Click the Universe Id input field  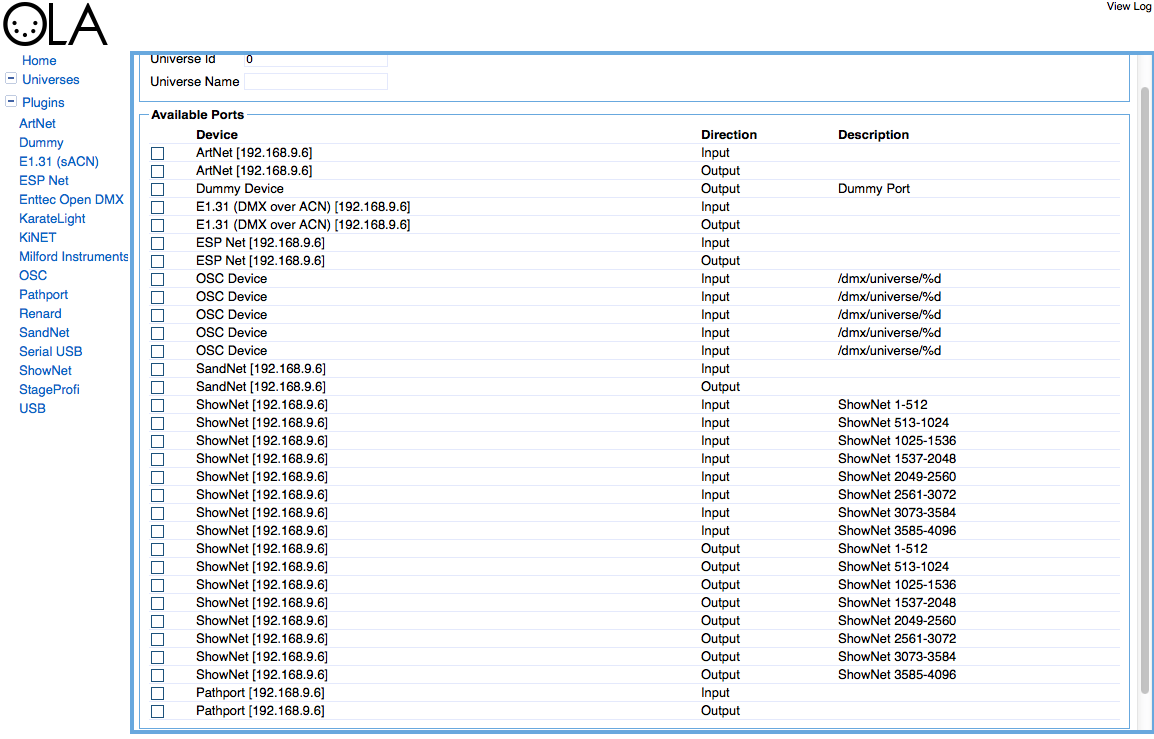315,61
